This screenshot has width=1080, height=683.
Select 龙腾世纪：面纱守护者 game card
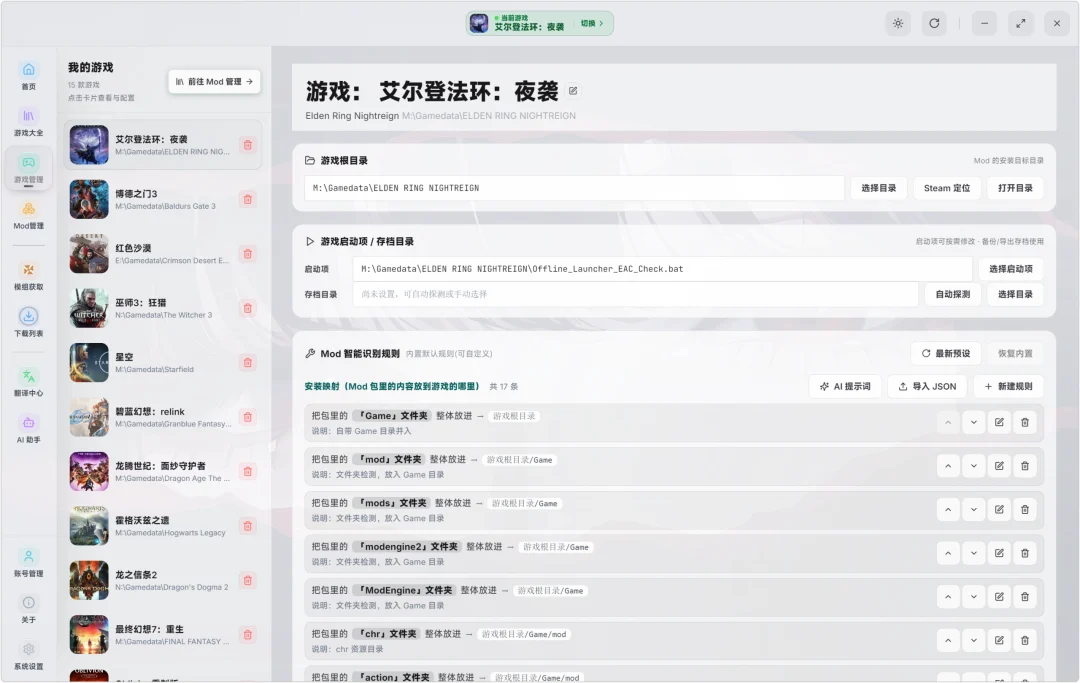(163, 471)
